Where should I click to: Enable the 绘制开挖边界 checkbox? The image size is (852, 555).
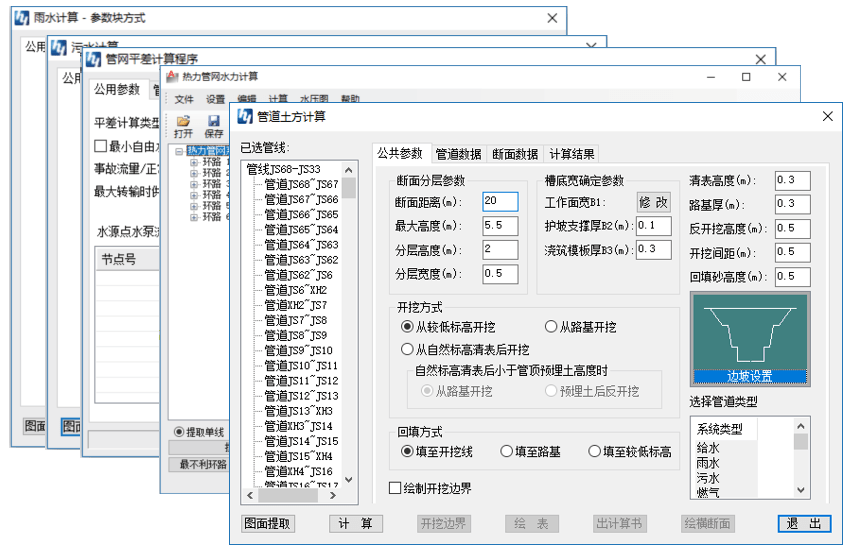(395, 489)
